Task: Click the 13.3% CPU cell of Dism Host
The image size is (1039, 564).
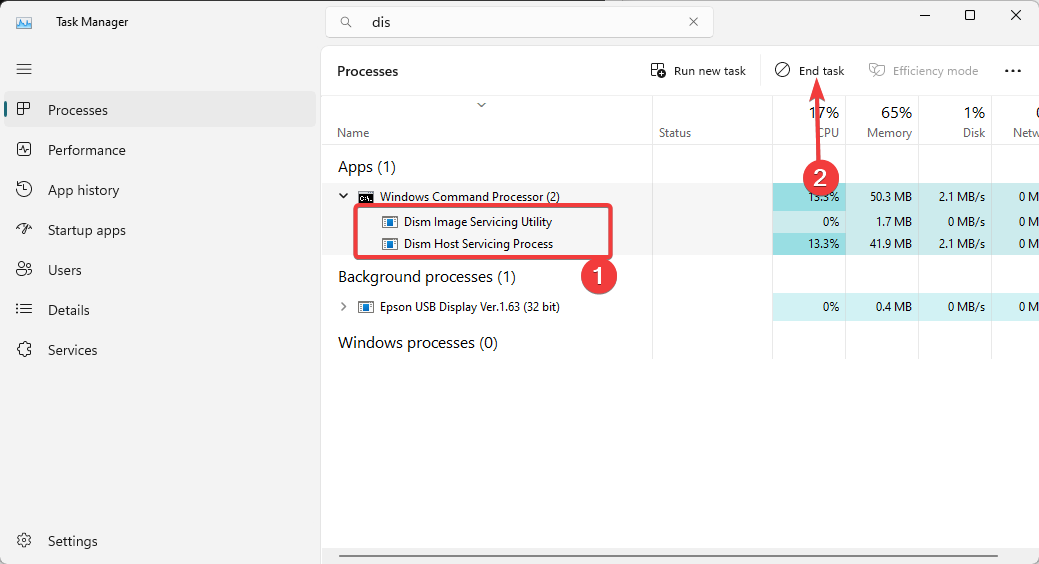Action: pos(809,244)
